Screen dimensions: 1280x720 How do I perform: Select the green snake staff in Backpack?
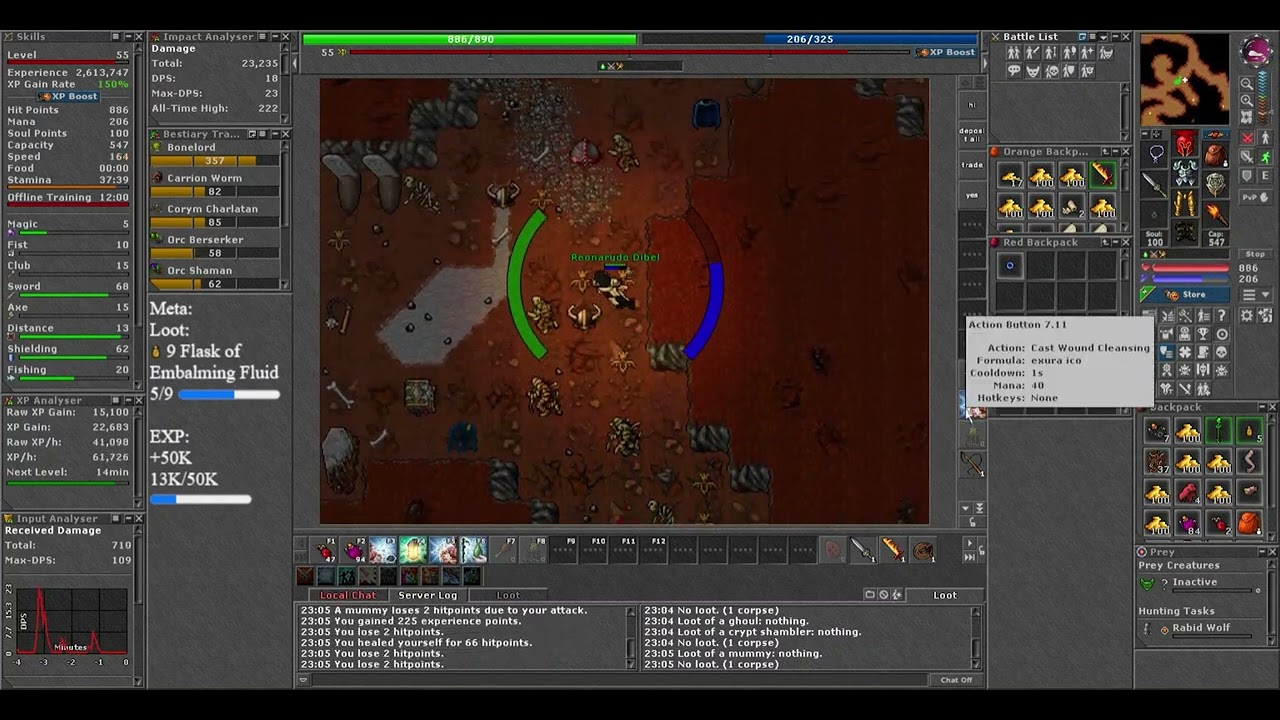click(1219, 432)
